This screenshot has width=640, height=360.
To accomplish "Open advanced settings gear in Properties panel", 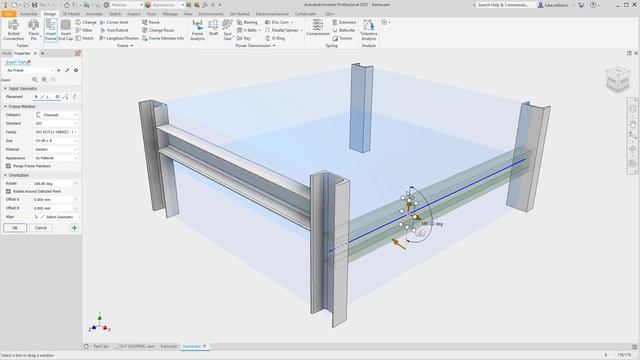I will point(76,70).
